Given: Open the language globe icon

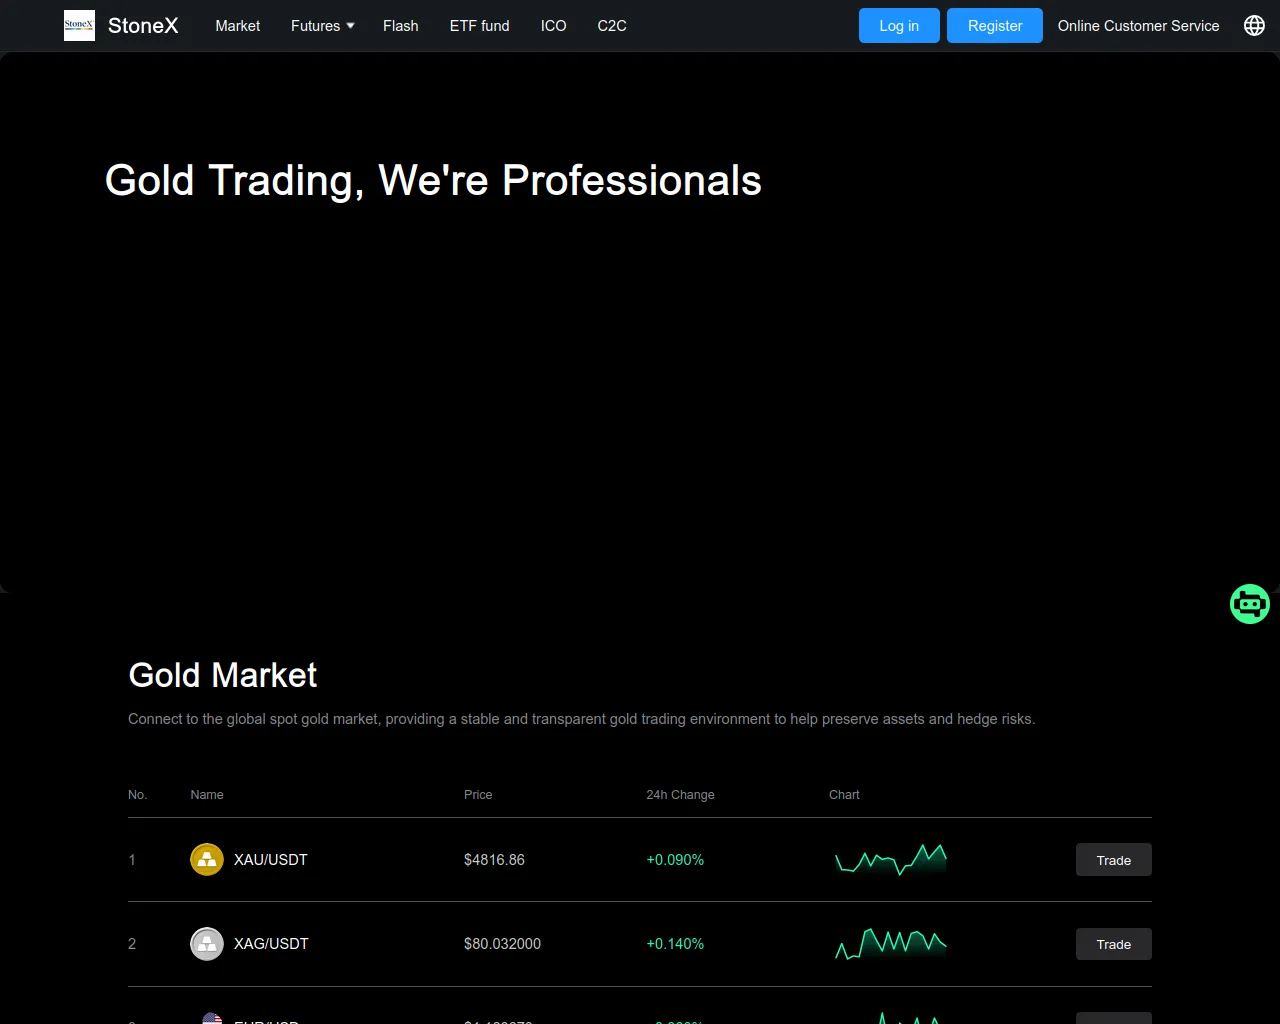Looking at the screenshot, I should point(1254,26).
